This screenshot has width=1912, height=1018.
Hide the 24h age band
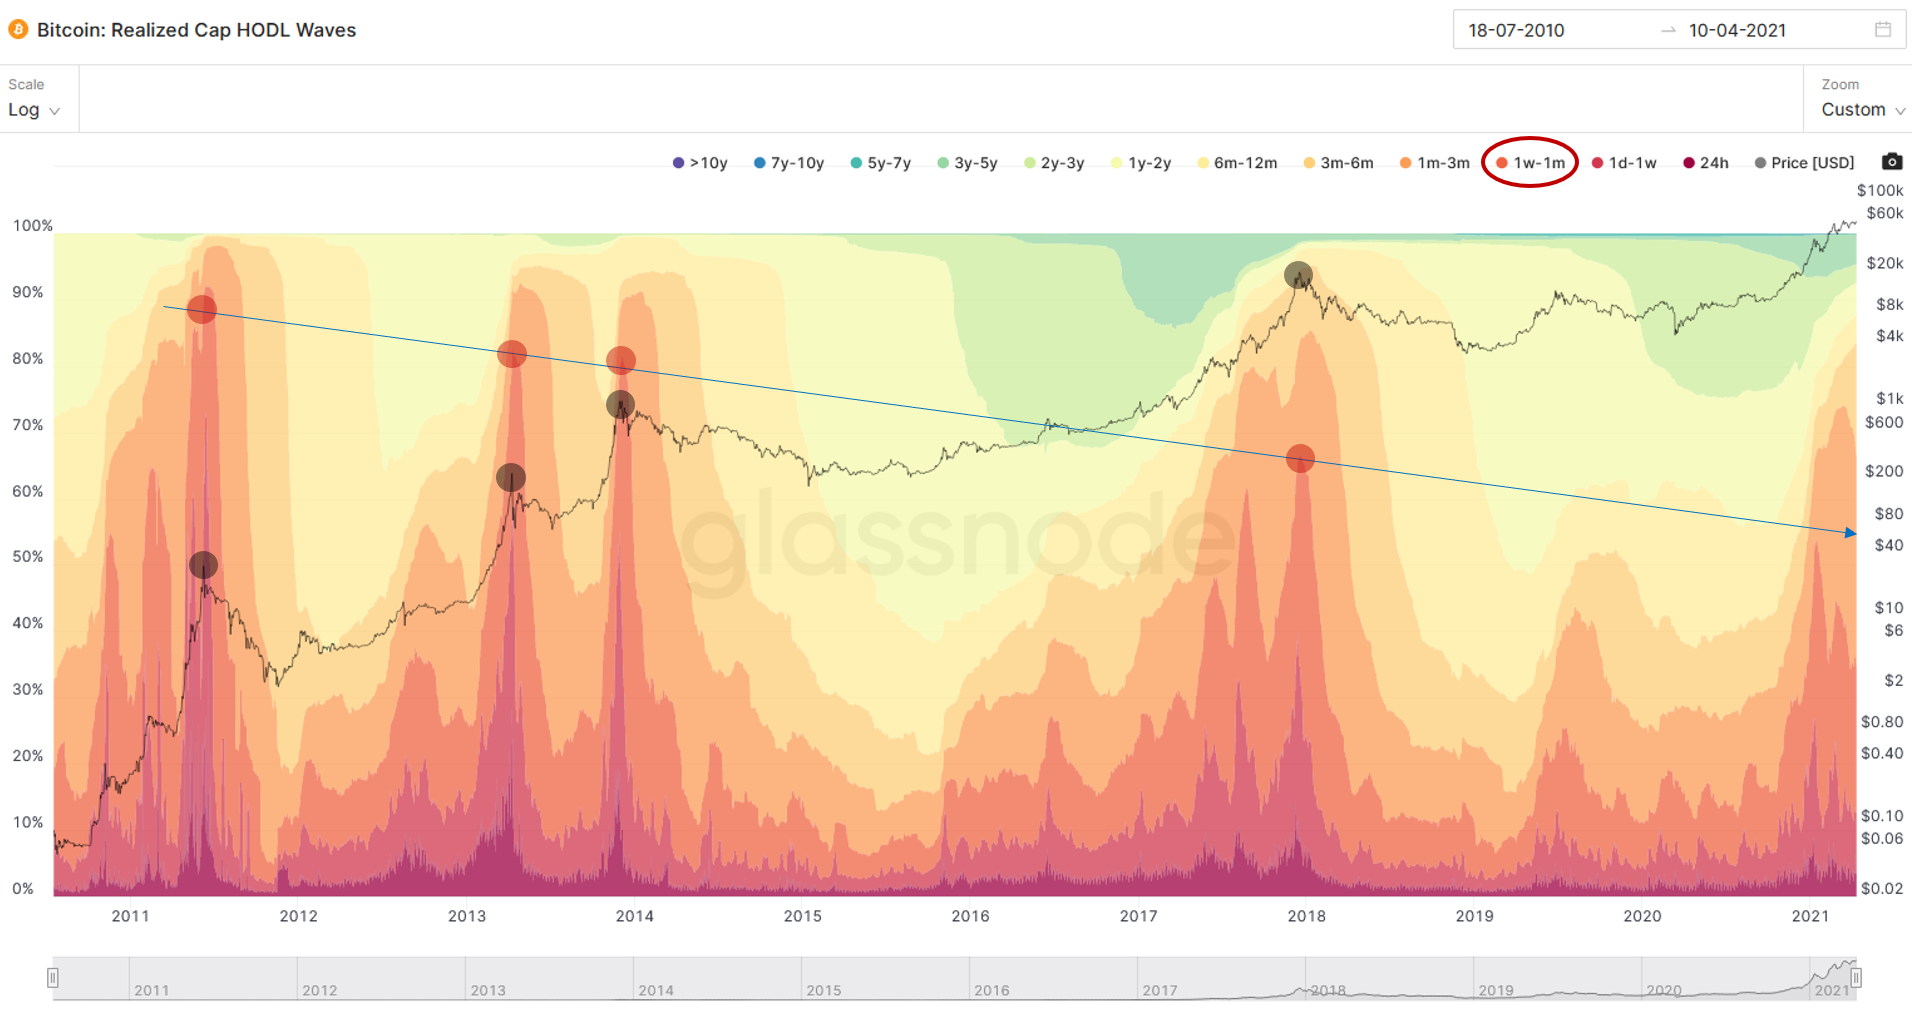pos(1706,163)
